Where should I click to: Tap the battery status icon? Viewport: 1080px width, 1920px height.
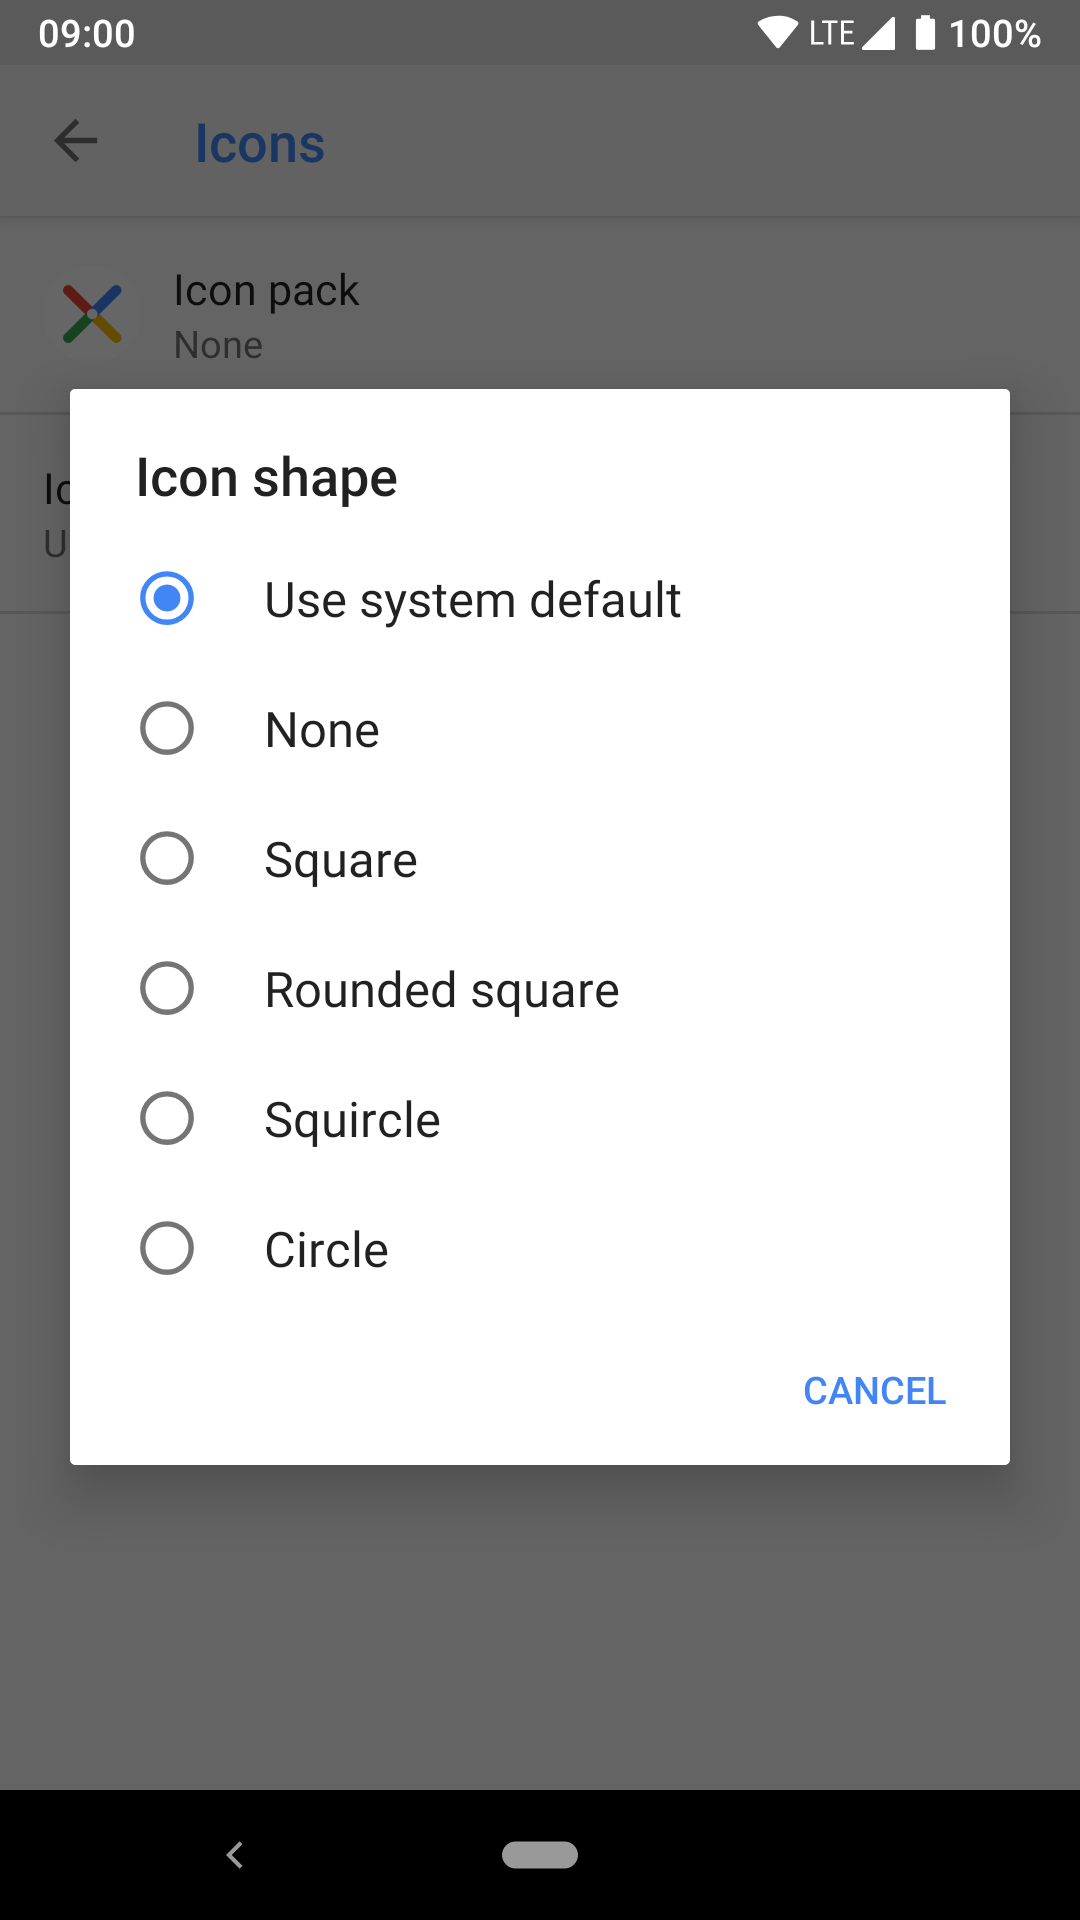tap(926, 33)
